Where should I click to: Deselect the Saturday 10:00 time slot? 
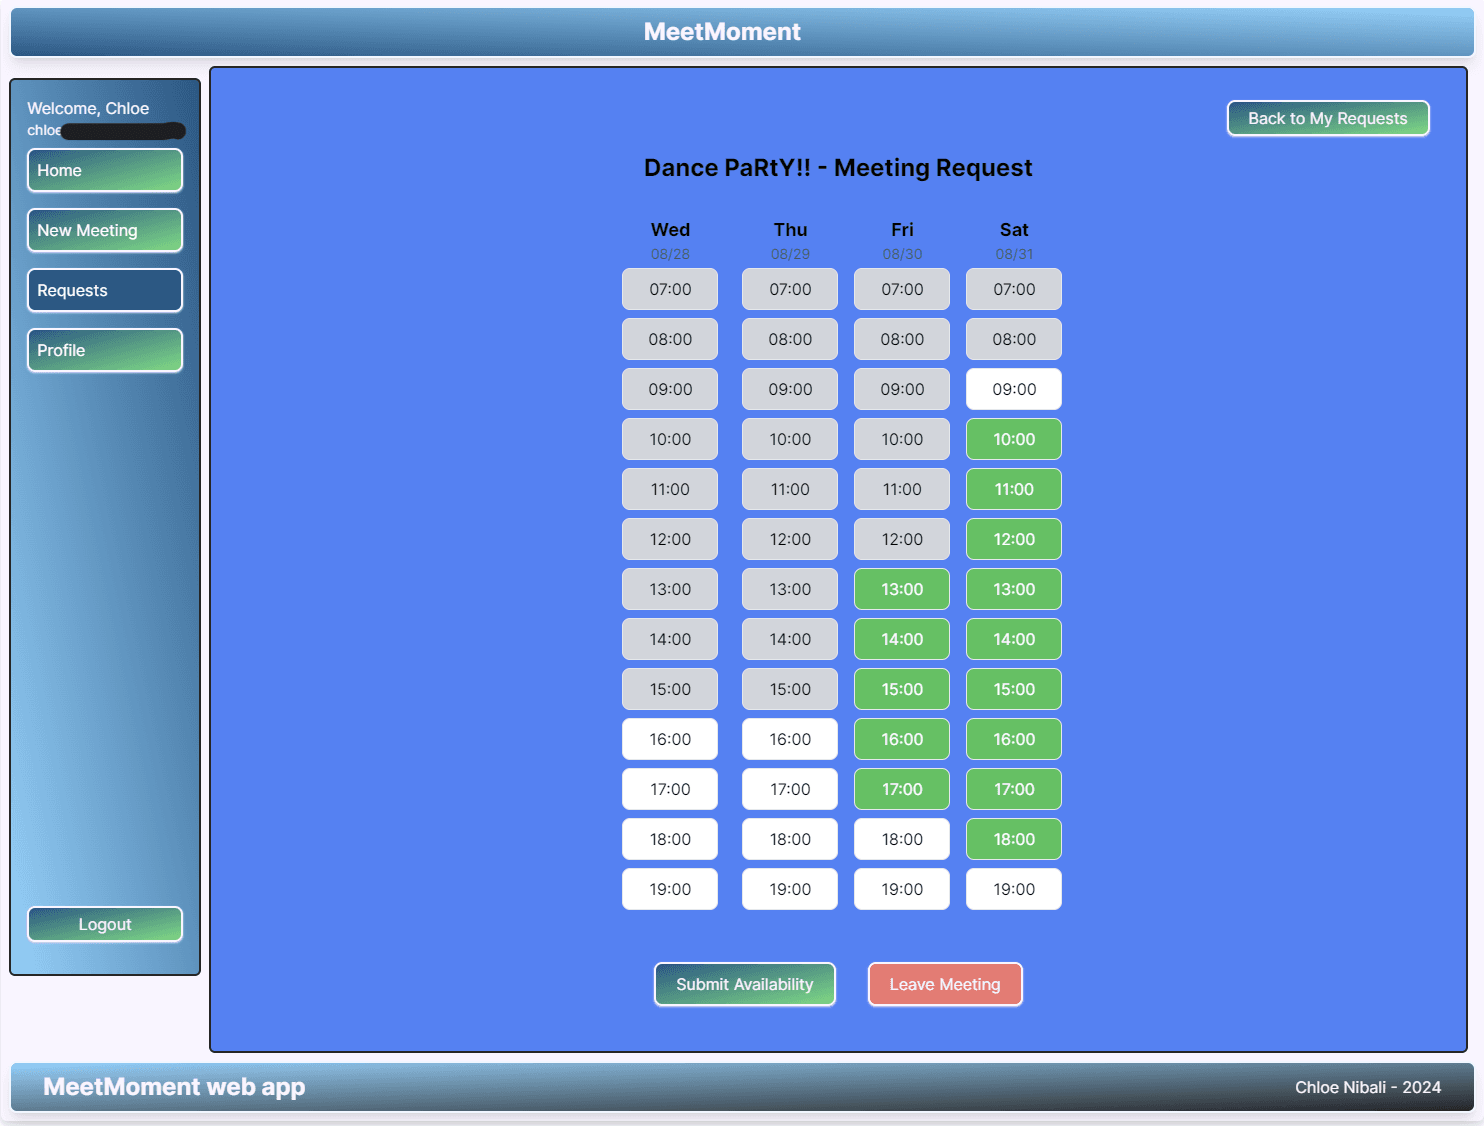pos(1013,439)
